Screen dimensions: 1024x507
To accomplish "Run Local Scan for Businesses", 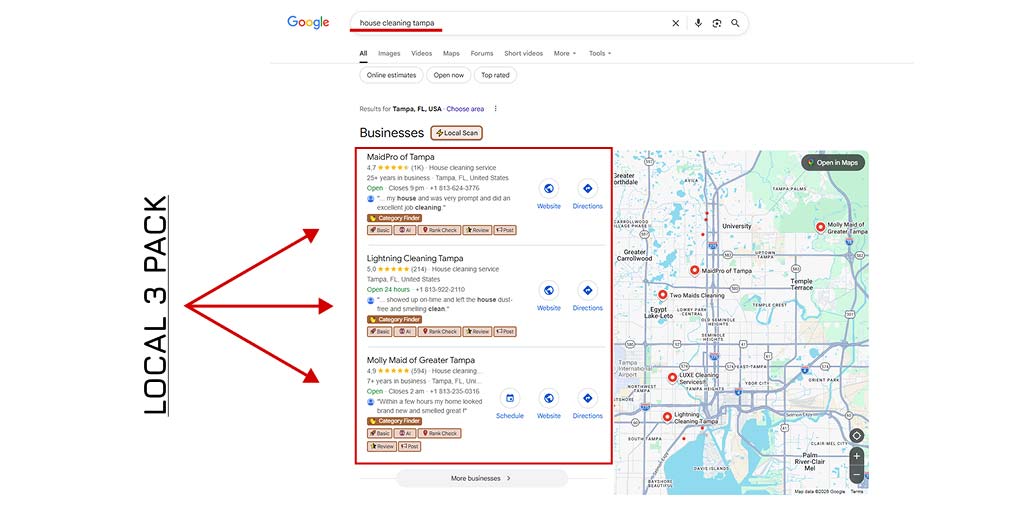I will (x=456, y=133).
